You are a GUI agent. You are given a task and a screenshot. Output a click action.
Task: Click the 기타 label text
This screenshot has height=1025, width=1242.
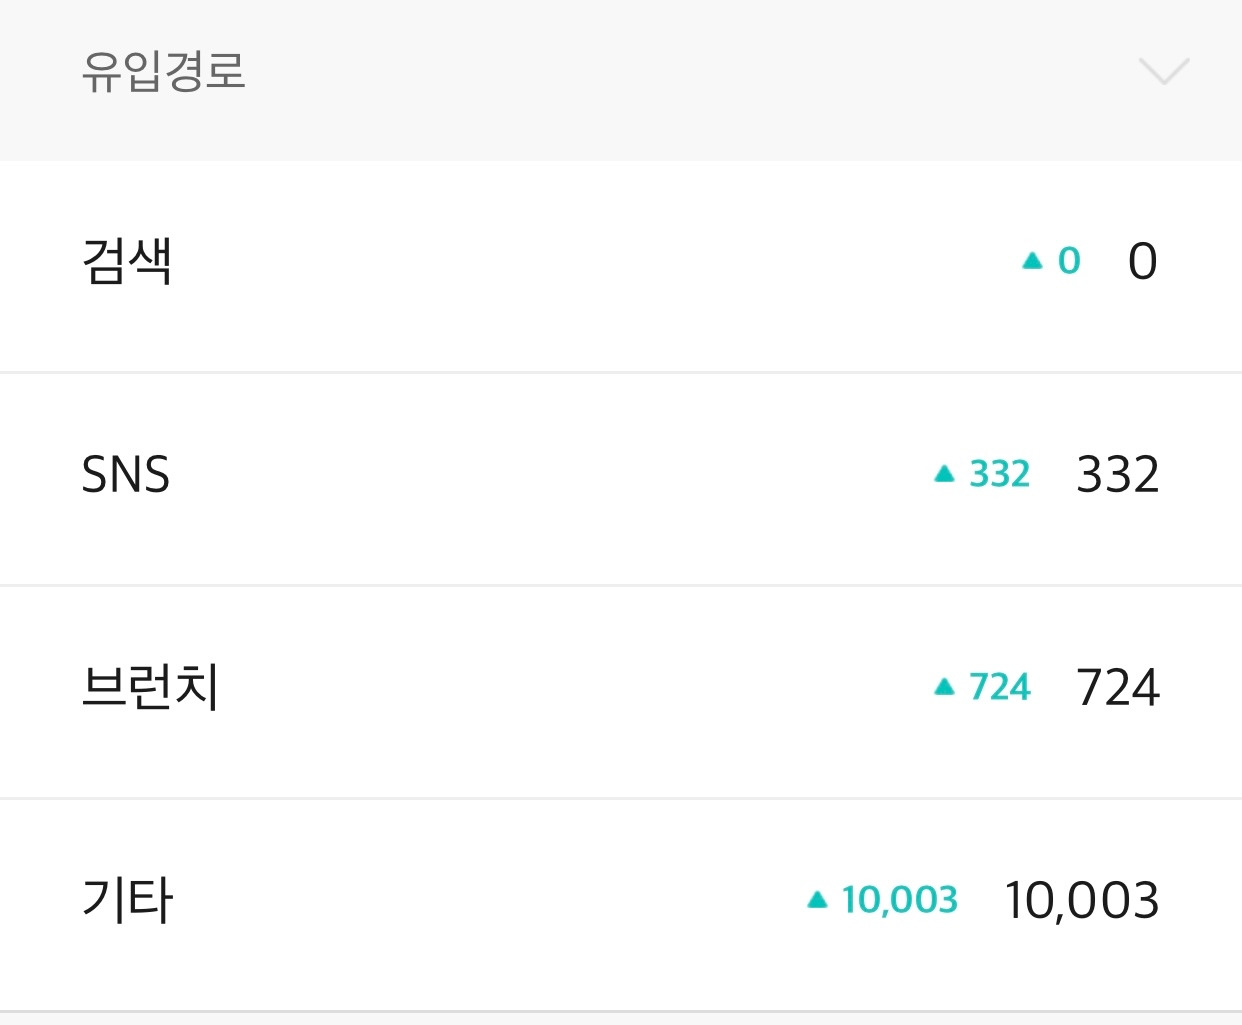click(127, 900)
